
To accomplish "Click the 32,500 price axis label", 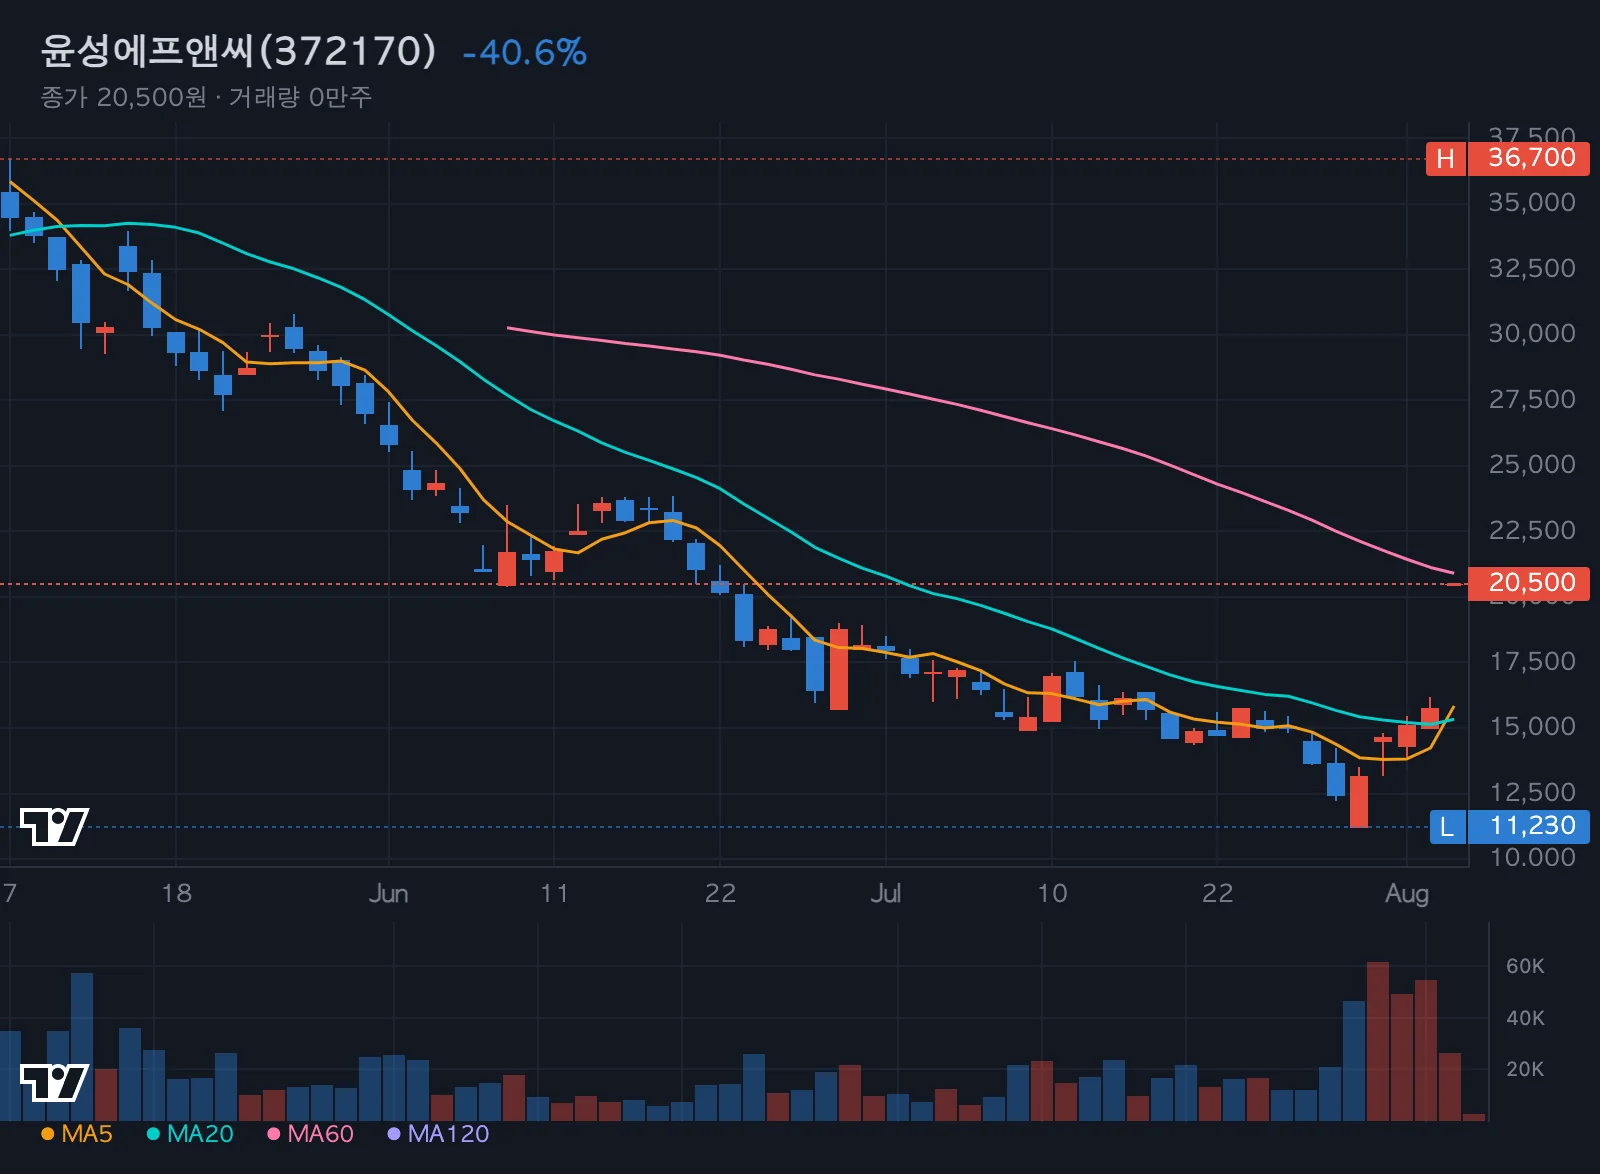I will pyautogui.click(x=1532, y=268).
